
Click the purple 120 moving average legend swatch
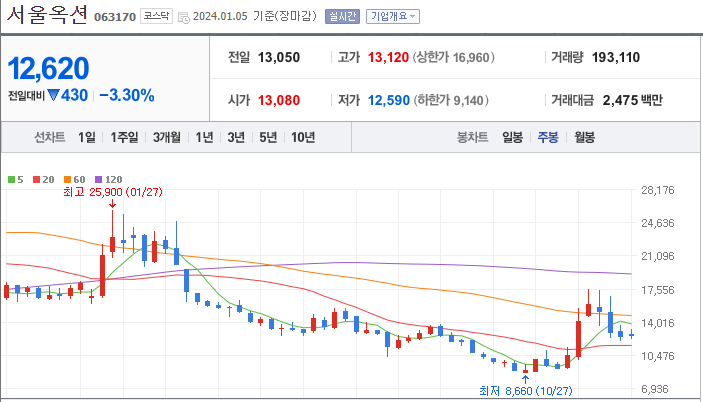tap(99, 180)
